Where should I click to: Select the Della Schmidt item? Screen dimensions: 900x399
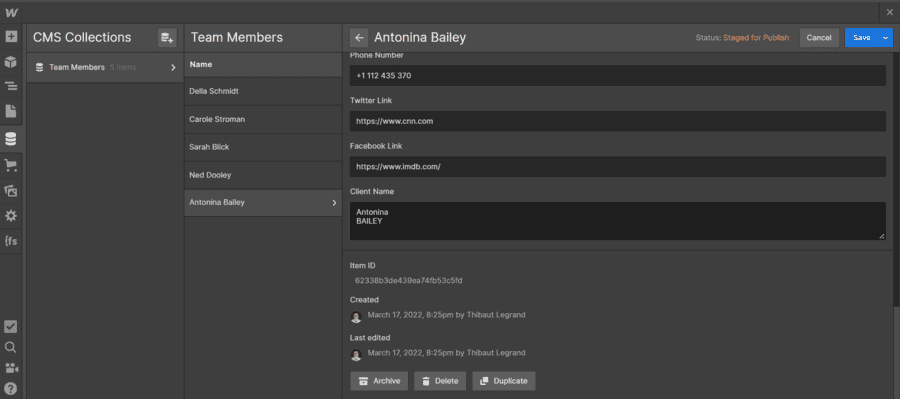coord(263,91)
